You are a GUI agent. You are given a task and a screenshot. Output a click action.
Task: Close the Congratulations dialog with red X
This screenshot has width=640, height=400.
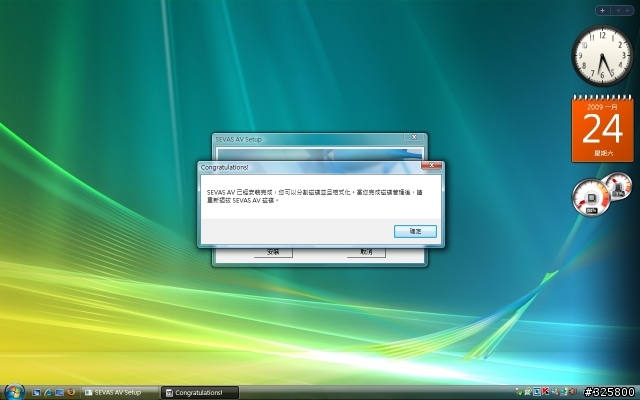[431, 165]
